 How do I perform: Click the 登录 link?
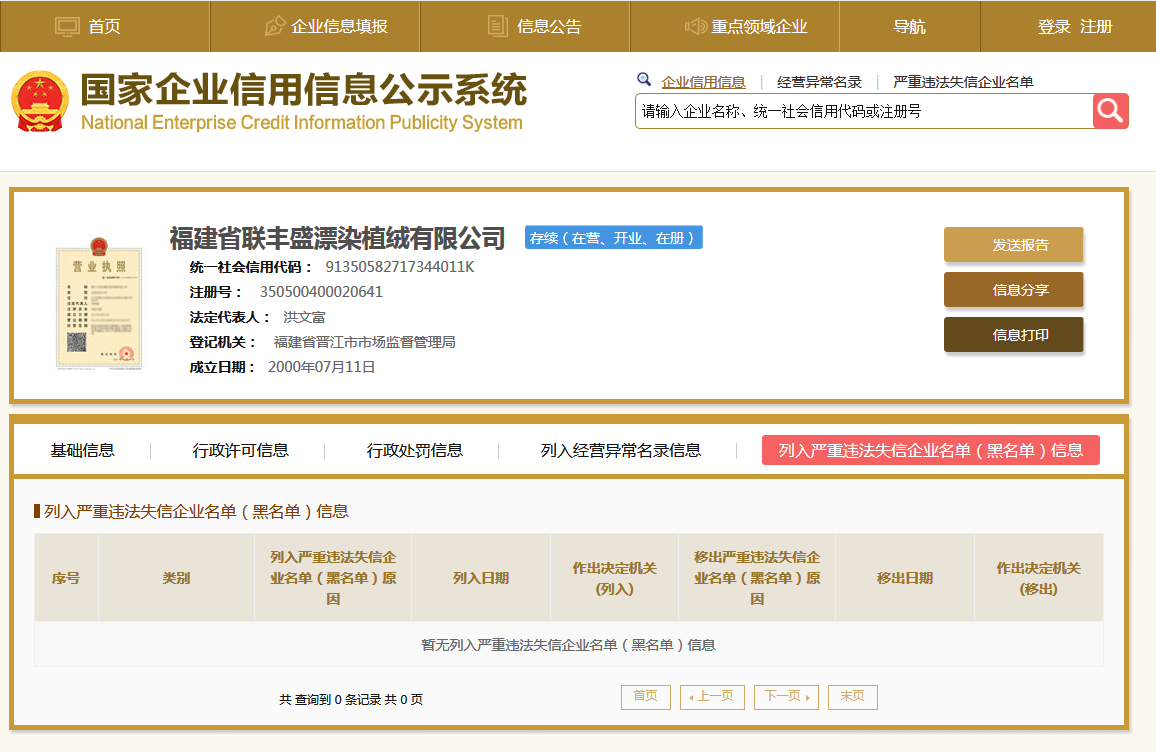click(x=1054, y=27)
